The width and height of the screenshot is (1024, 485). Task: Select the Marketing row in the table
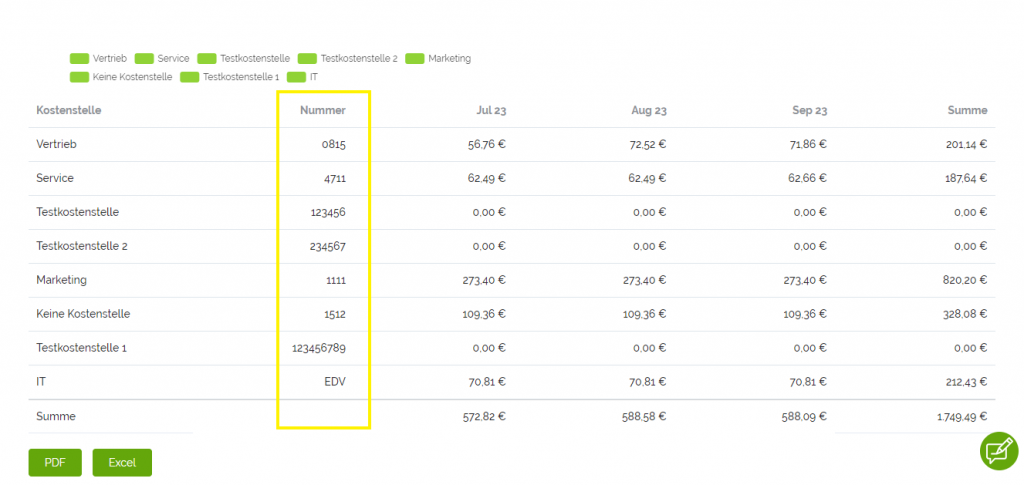point(62,280)
